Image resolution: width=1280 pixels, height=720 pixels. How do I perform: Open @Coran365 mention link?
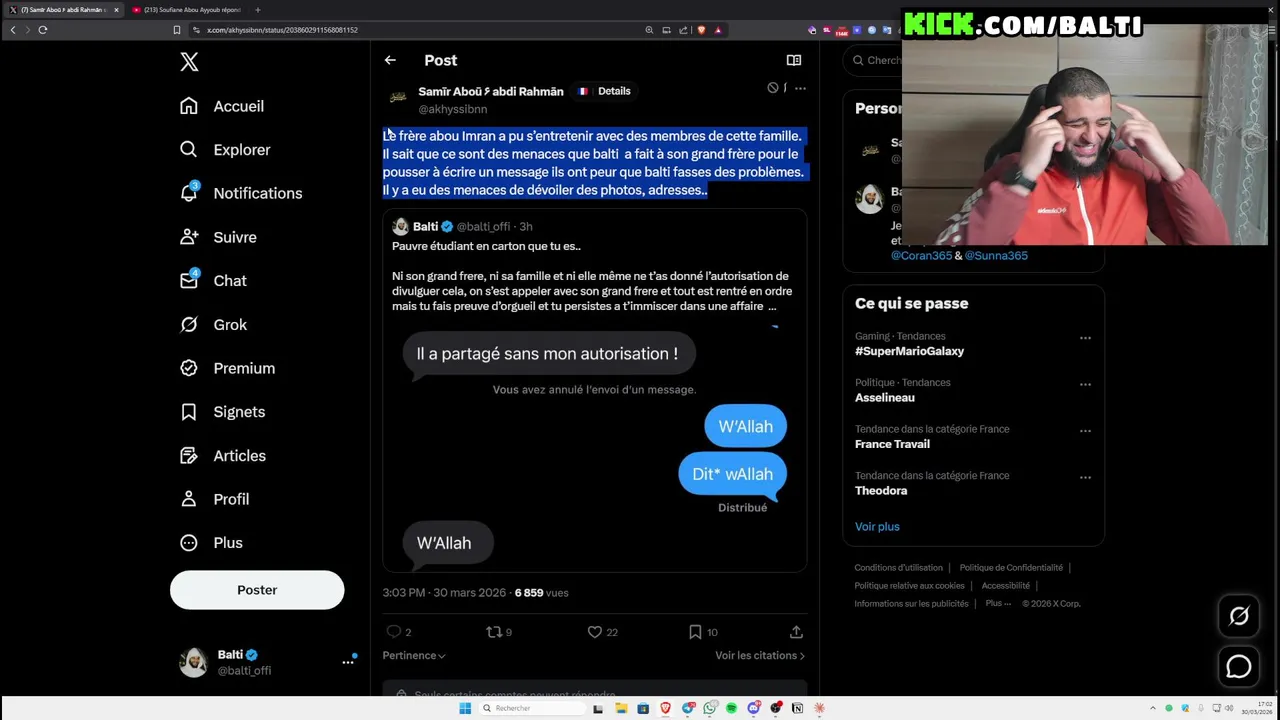[x=921, y=256]
